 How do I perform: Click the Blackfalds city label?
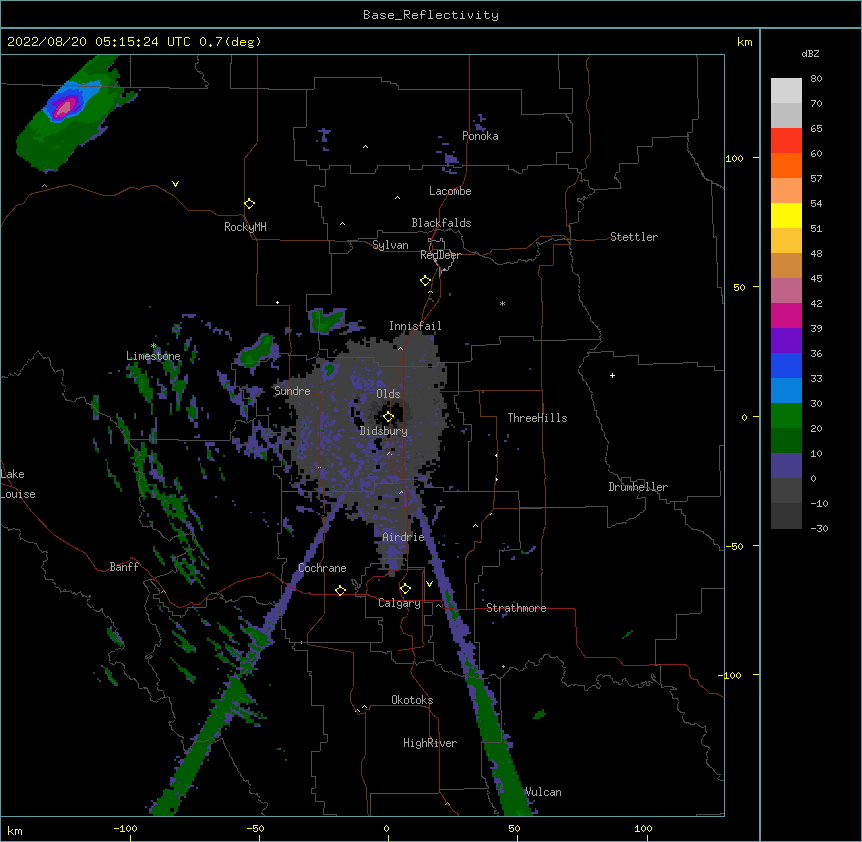click(441, 223)
